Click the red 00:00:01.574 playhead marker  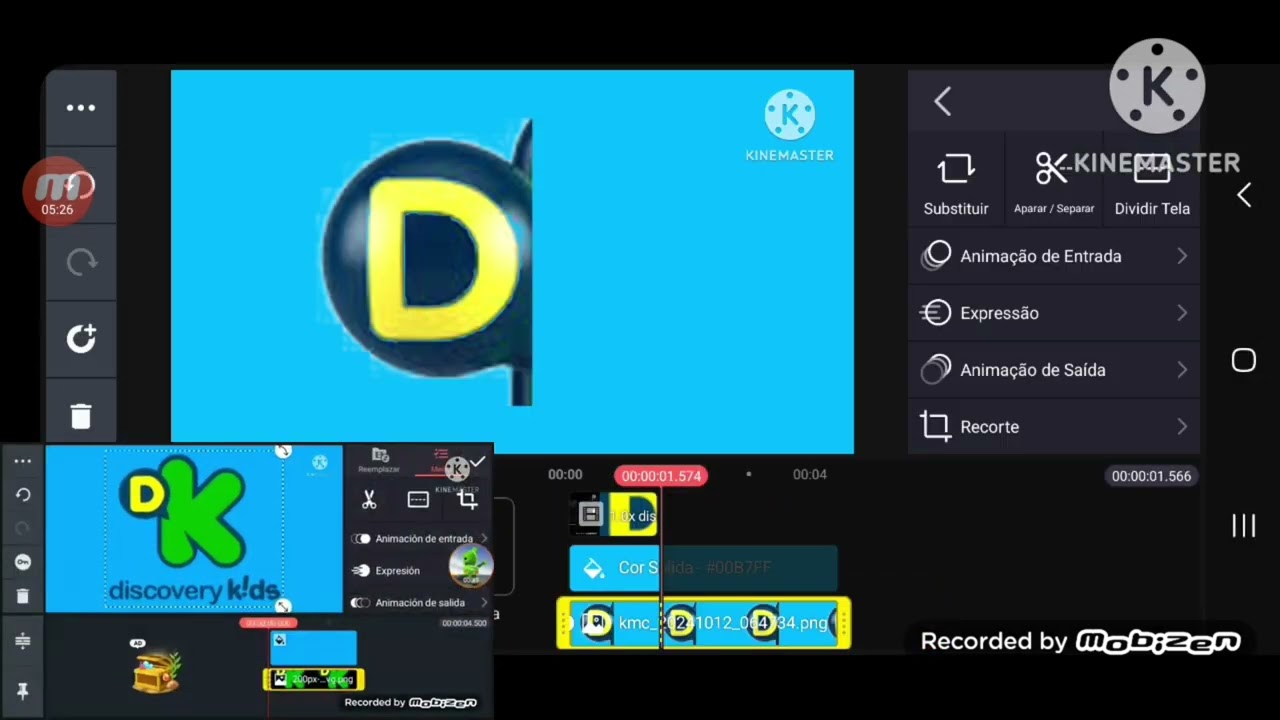pos(661,476)
